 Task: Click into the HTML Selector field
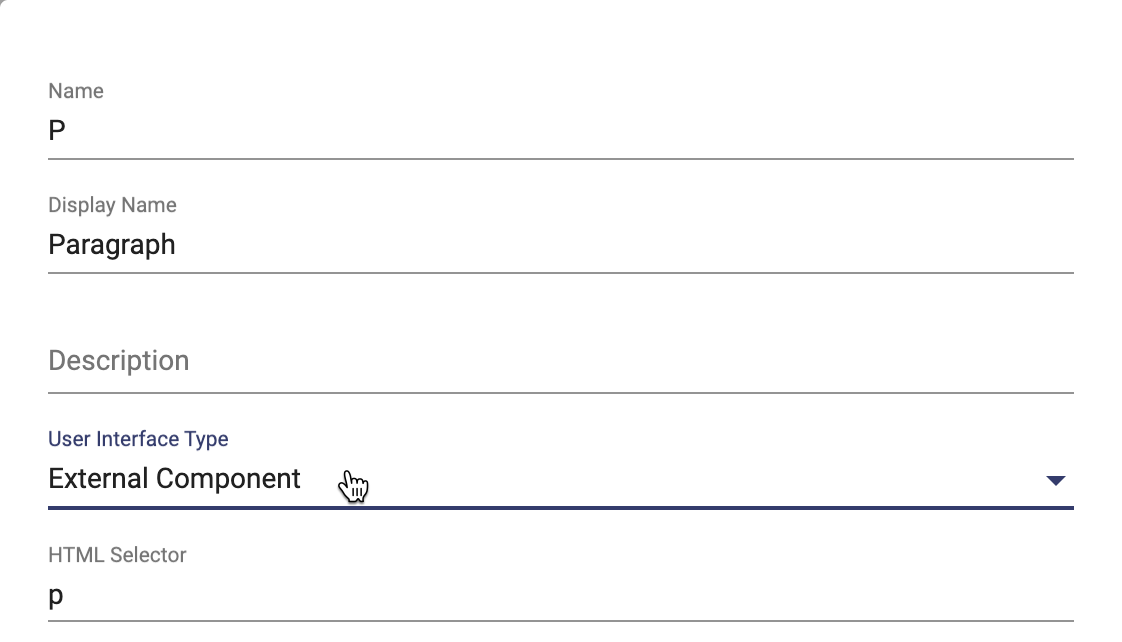(x=560, y=595)
